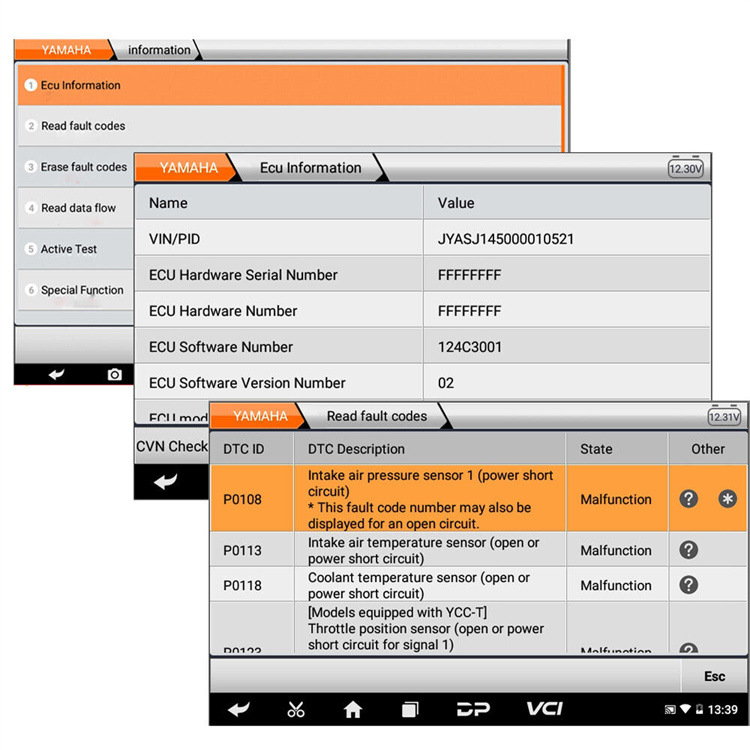Screen dimensions: 750x750
Task: Select P0108 fault code row
Action: click(478, 498)
